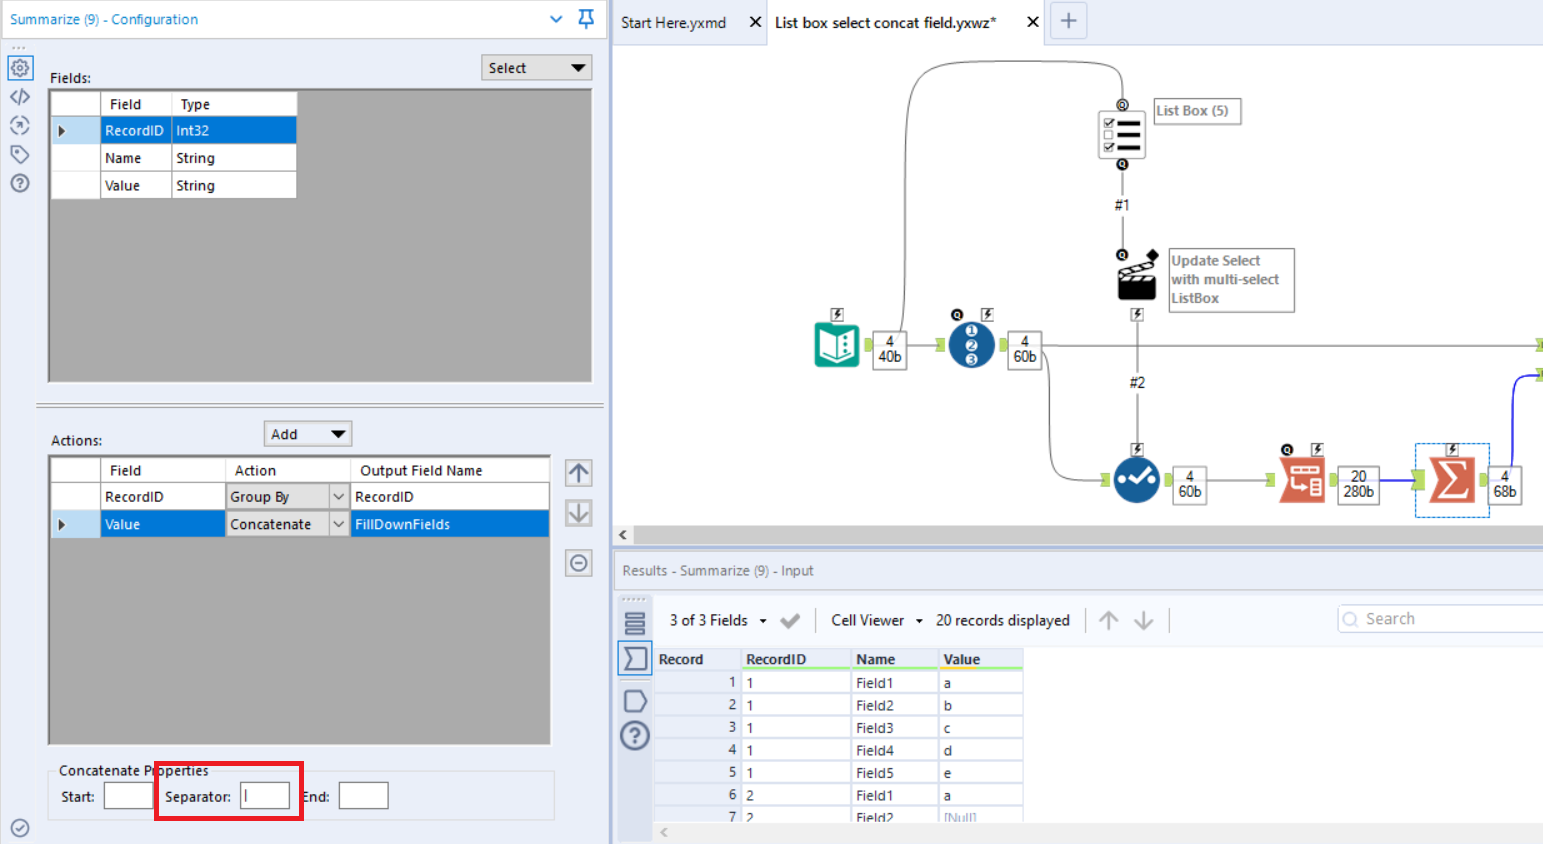Click the Separator input field
Viewport: 1543px width, 844px height.
coord(265,796)
